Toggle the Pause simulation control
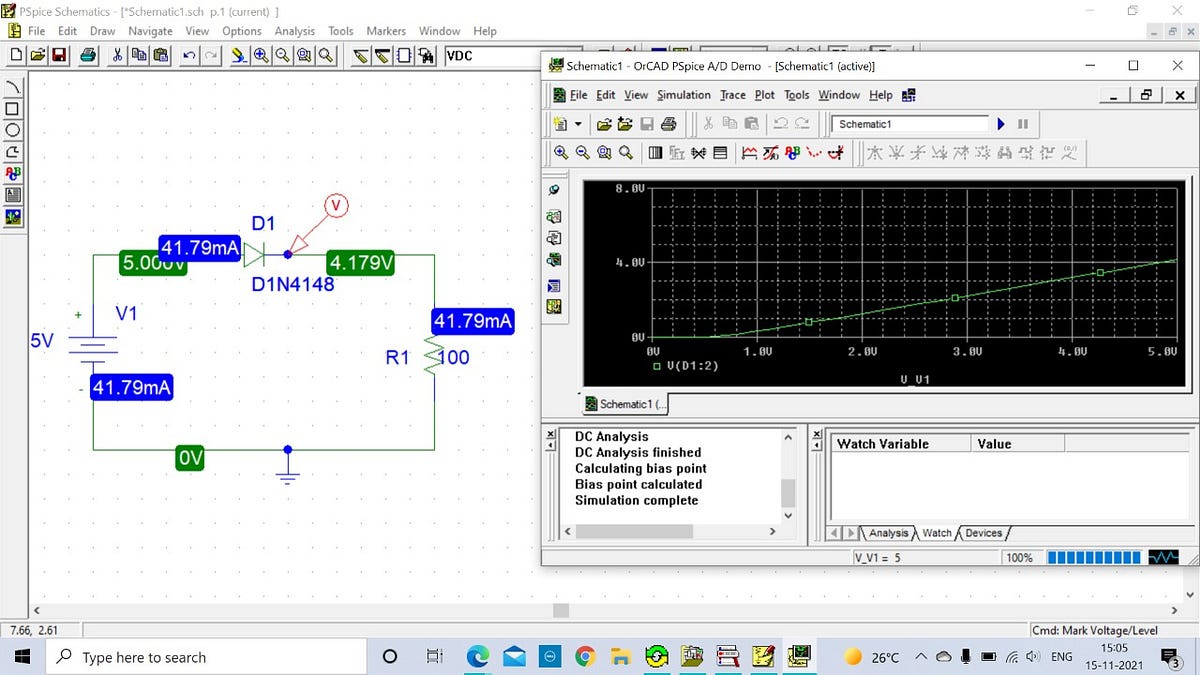The width and height of the screenshot is (1200, 675). click(x=1021, y=123)
